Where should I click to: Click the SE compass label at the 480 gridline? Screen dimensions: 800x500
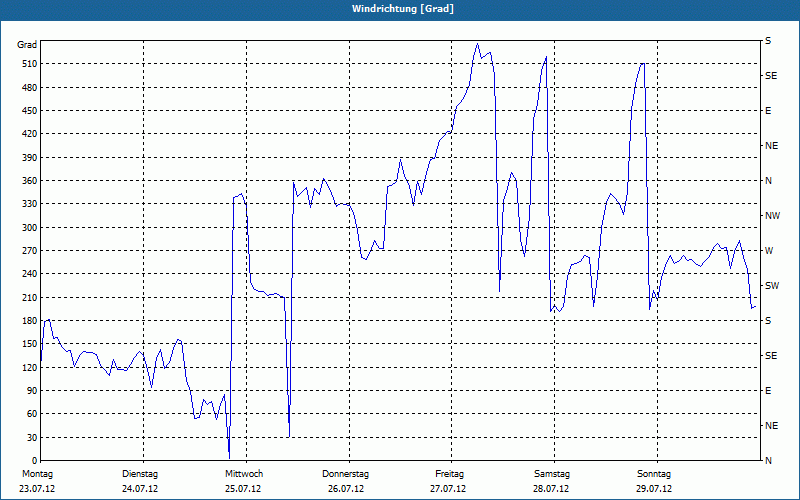pyautogui.click(x=771, y=76)
